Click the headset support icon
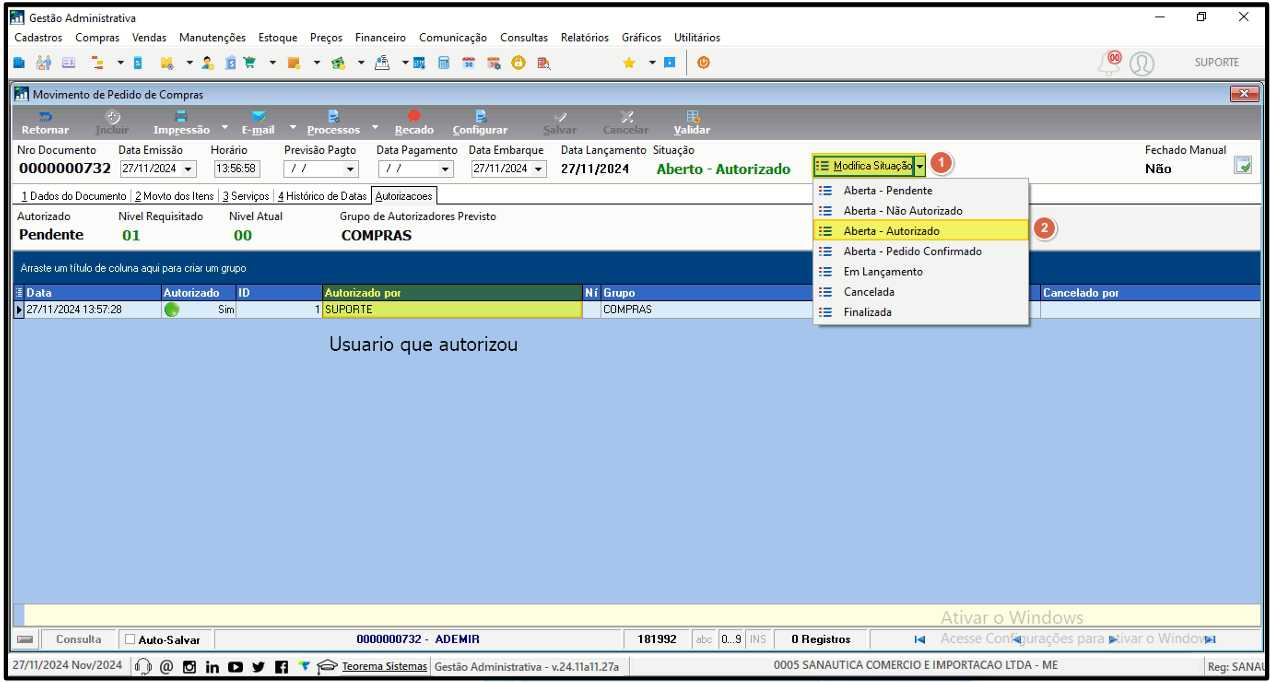Screen dimensions: 1270x682 [143, 666]
